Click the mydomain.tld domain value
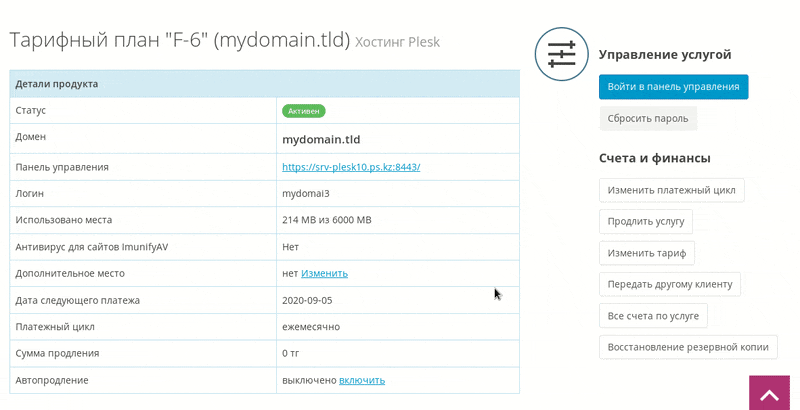 click(x=321, y=139)
